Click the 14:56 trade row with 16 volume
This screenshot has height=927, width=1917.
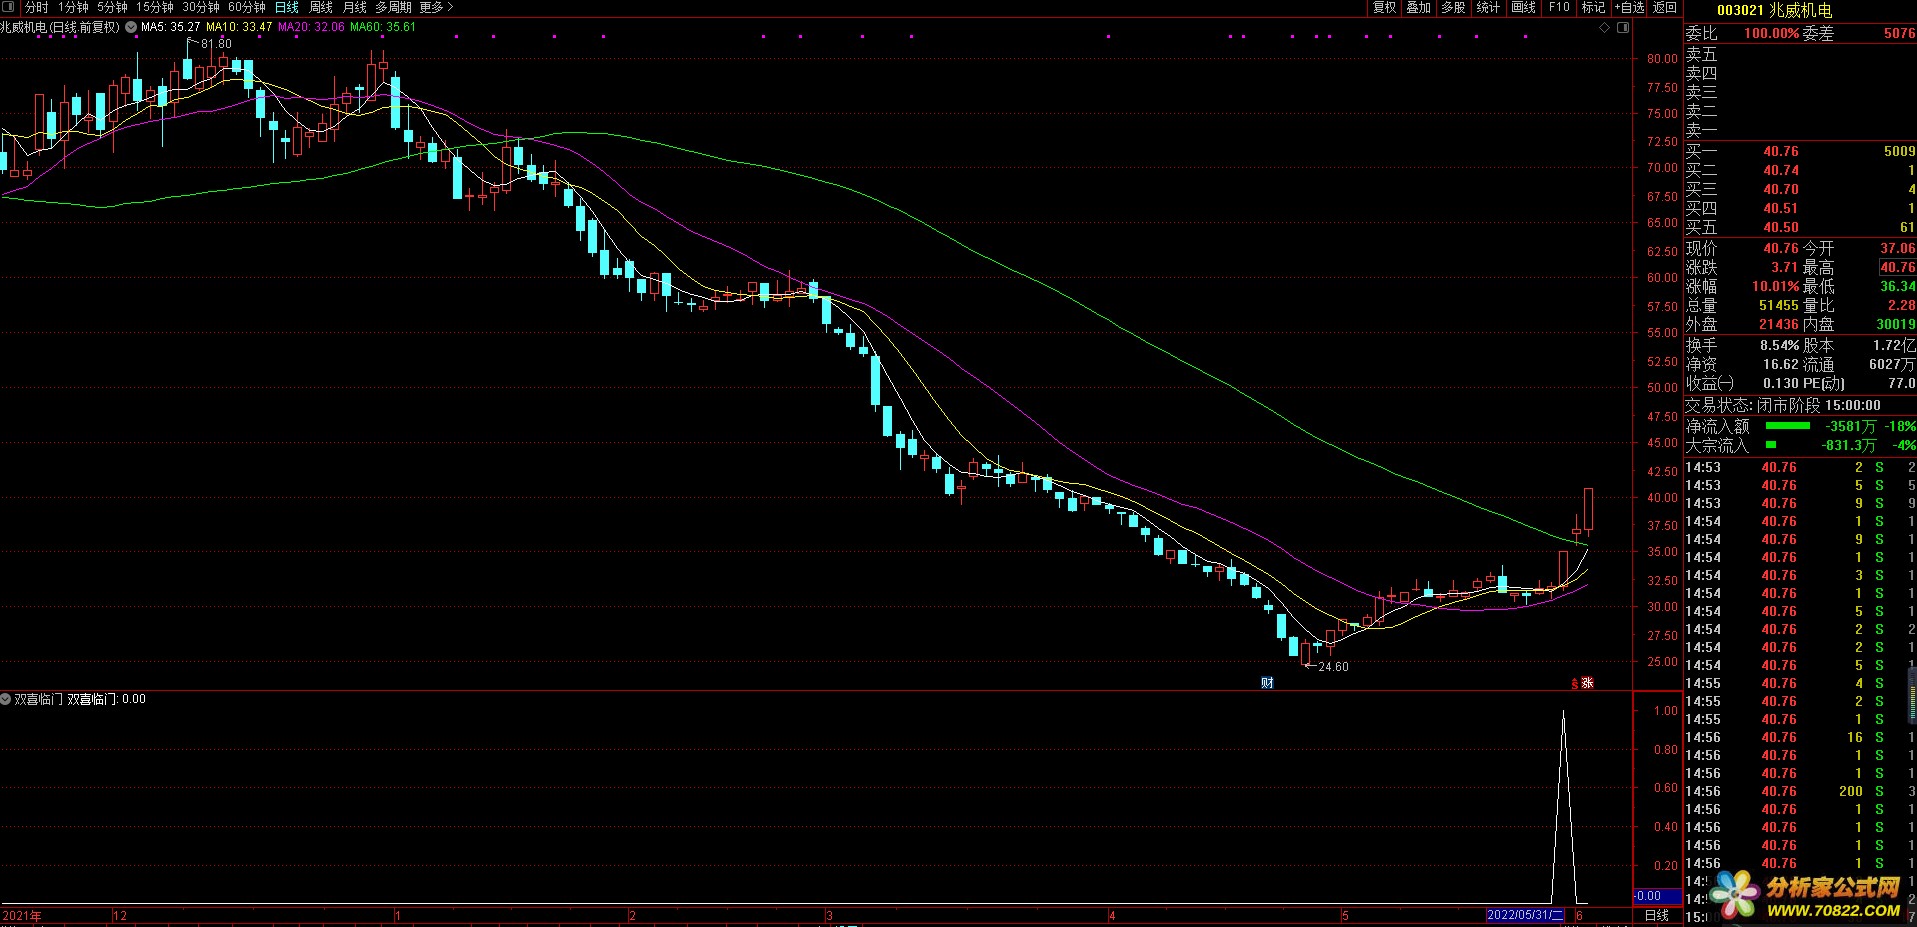(1800, 737)
